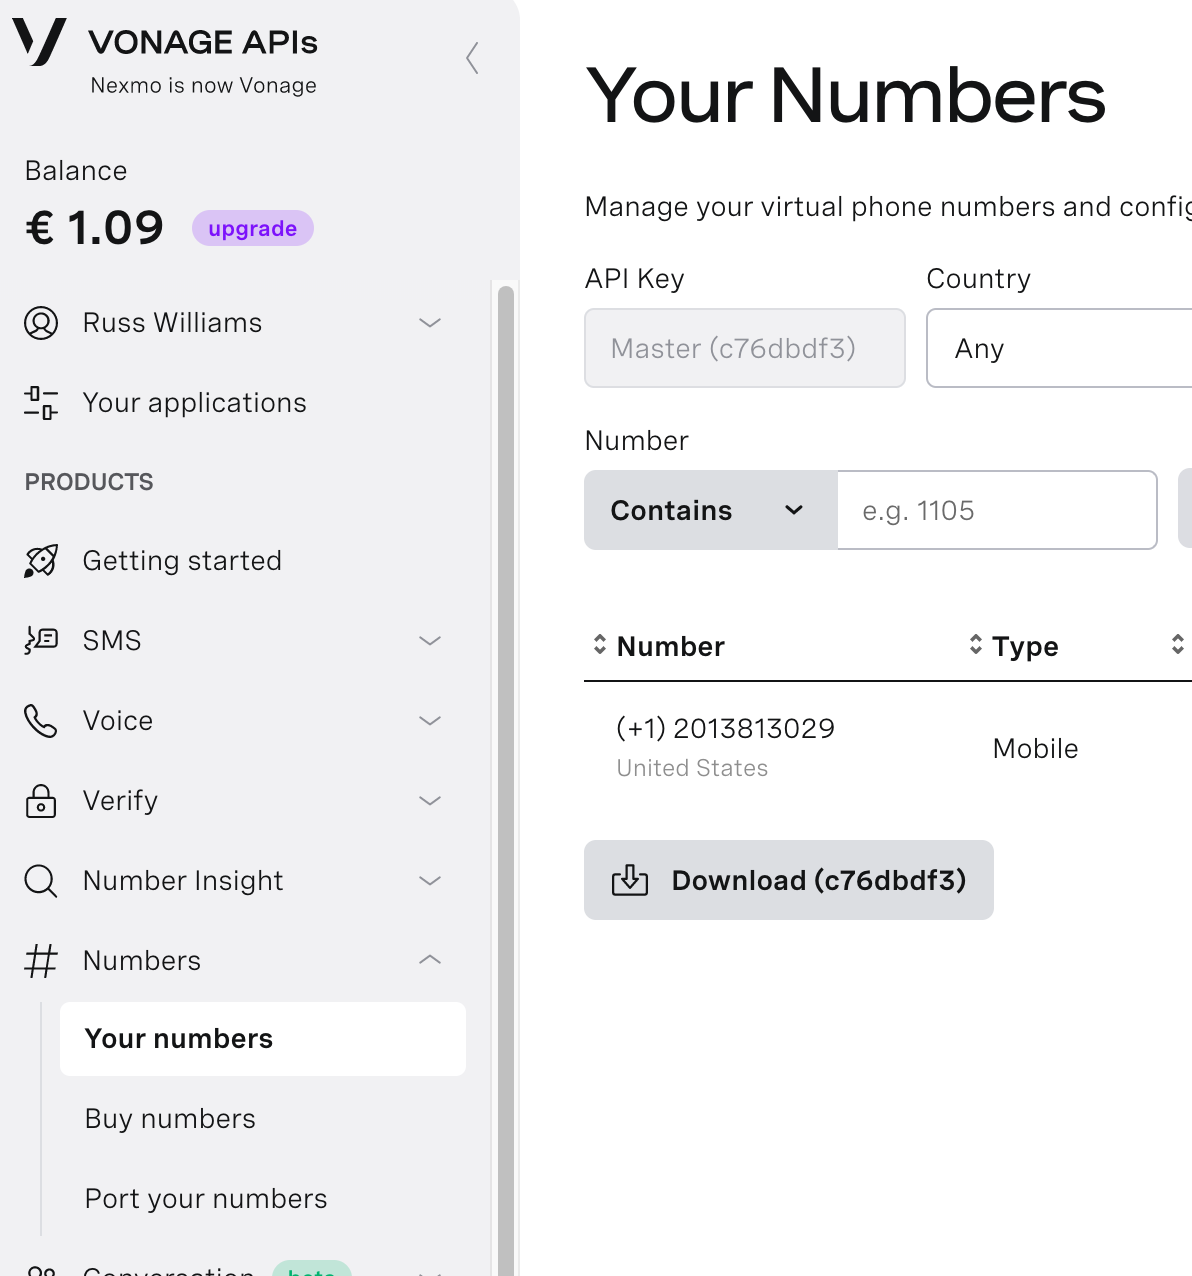This screenshot has height=1276, width=1192.
Task: Sort the table by Type column
Action: click(x=976, y=645)
